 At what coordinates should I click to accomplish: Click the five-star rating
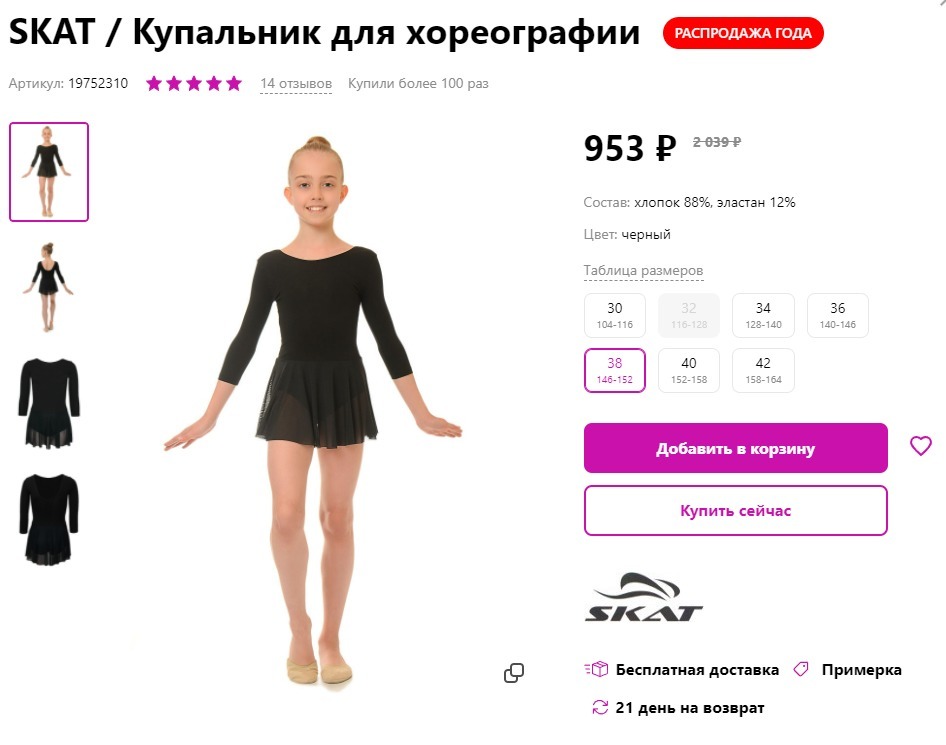pos(194,83)
